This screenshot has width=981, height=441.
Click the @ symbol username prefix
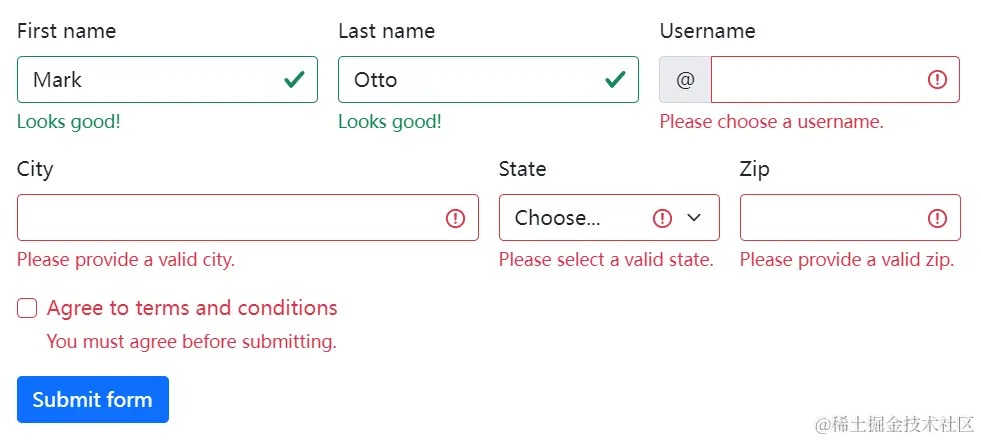[x=685, y=80]
